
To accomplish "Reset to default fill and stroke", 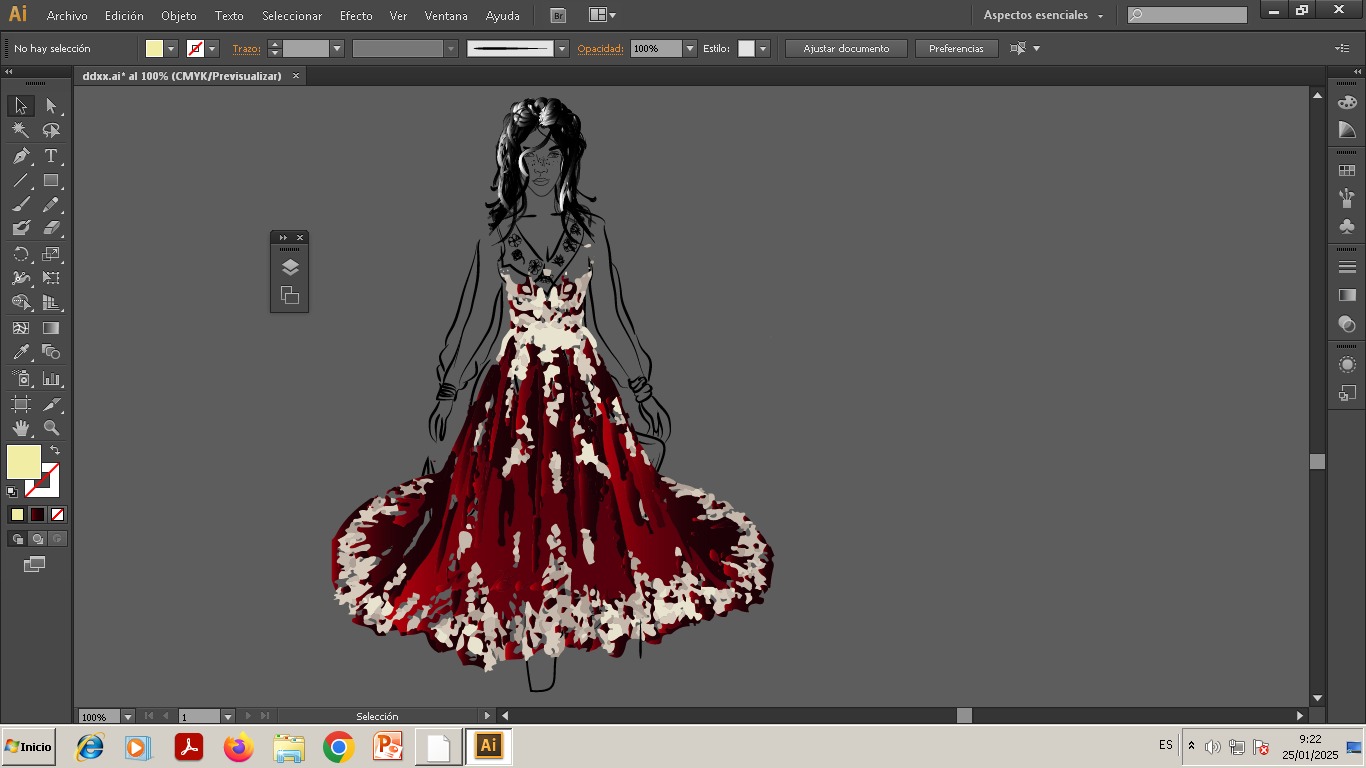I will 12,492.
